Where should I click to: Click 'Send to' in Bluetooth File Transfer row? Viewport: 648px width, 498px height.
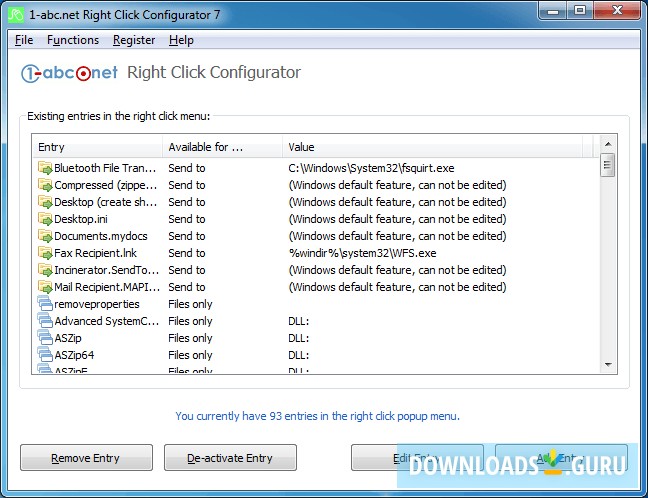(x=186, y=168)
